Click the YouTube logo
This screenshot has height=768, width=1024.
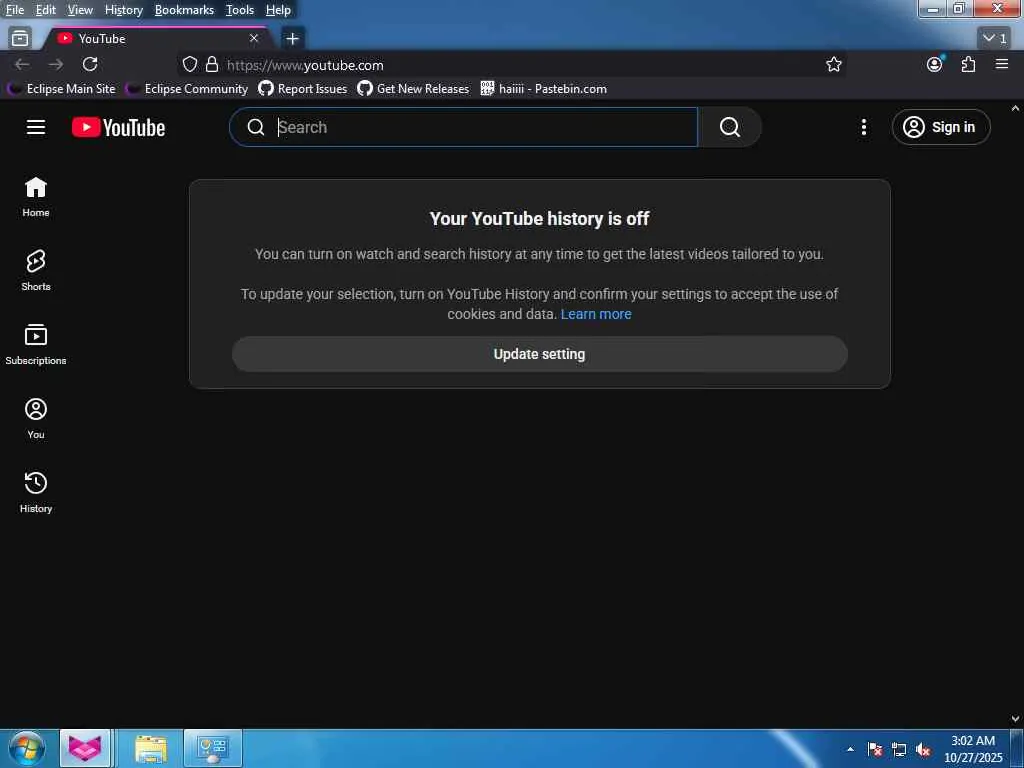pos(118,127)
